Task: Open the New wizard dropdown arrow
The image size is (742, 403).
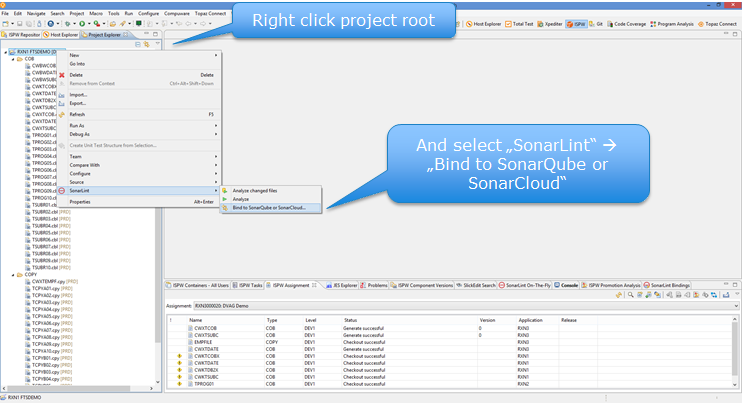Action: click(12, 24)
